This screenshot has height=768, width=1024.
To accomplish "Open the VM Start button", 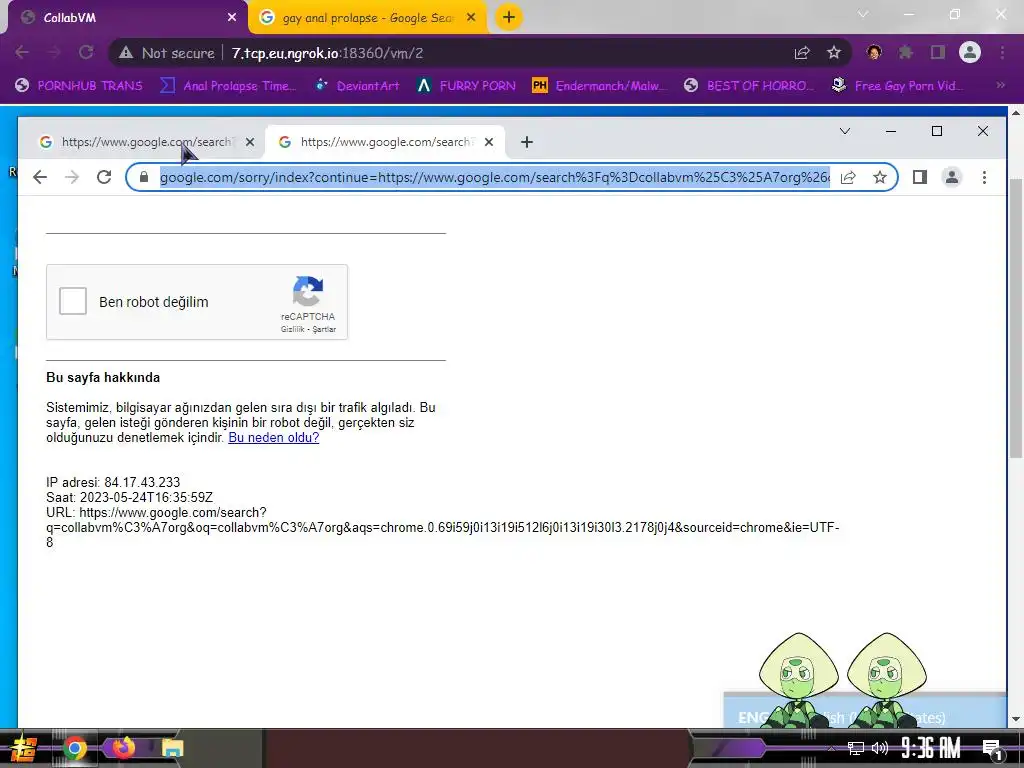I will [x=24, y=748].
